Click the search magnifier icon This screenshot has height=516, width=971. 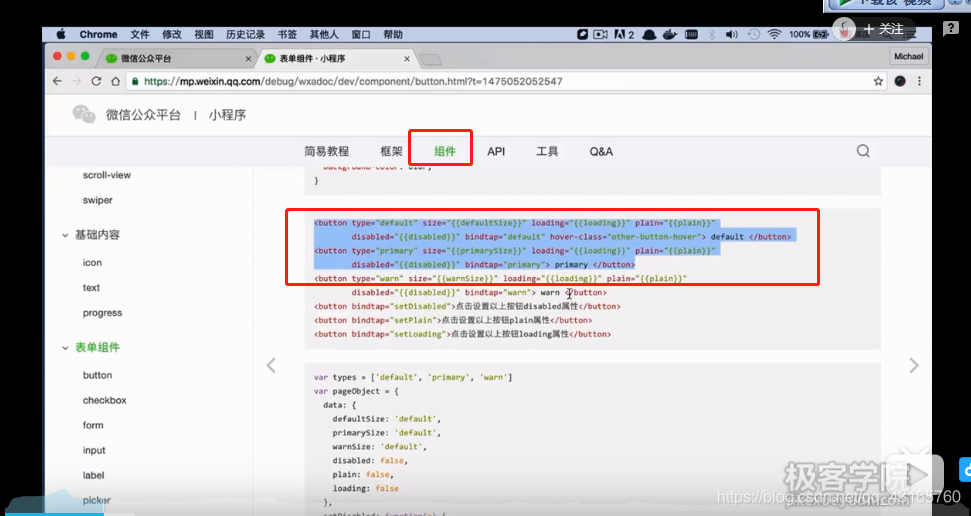tap(863, 151)
